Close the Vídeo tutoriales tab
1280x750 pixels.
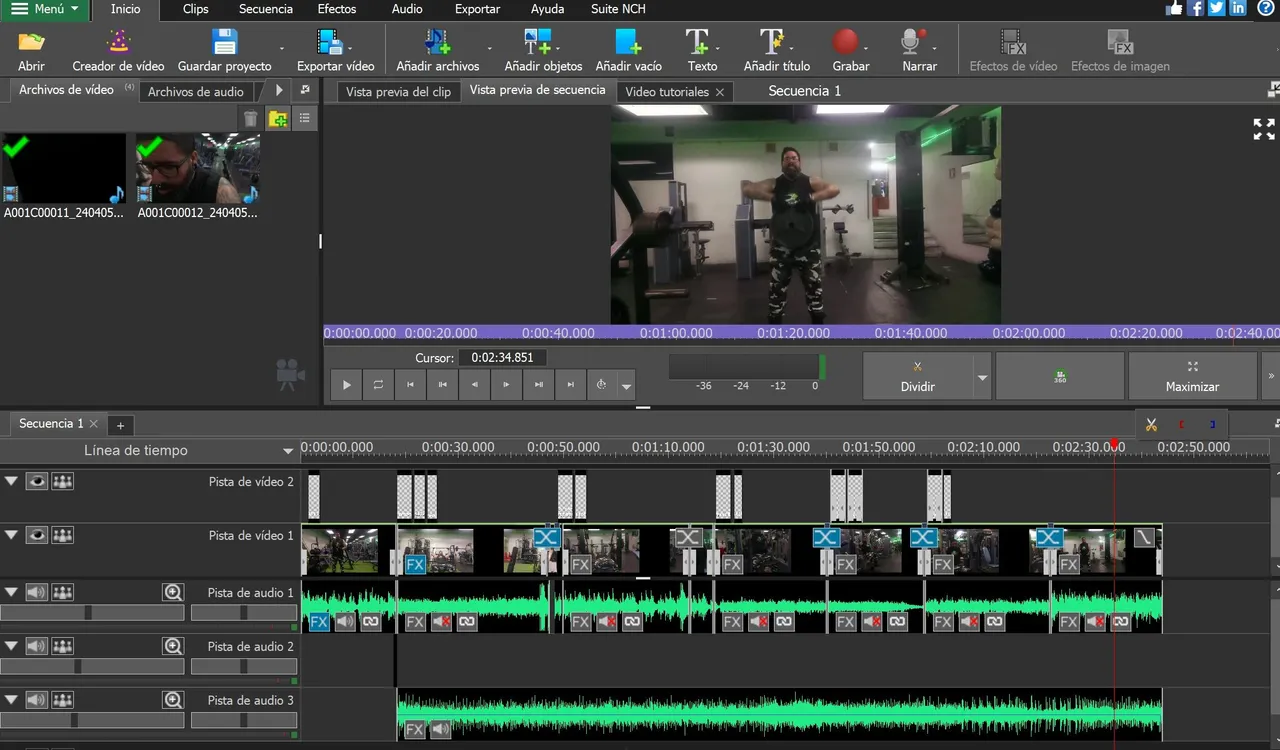(719, 92)
